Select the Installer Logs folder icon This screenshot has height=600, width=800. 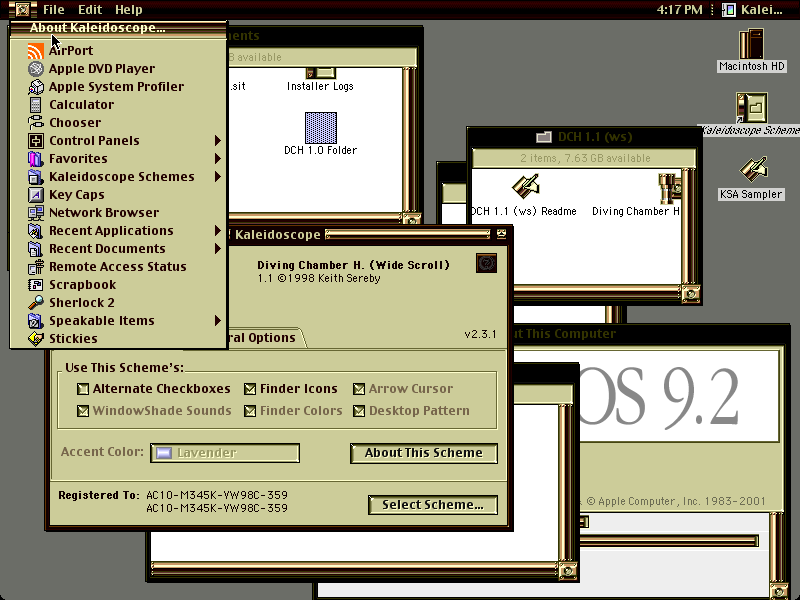[320, 72]
